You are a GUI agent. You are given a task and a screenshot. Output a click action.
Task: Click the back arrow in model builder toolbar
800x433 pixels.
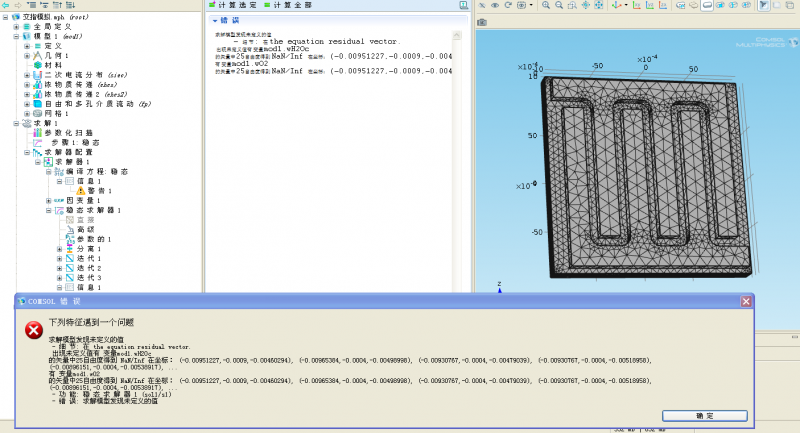click(5, 5)
